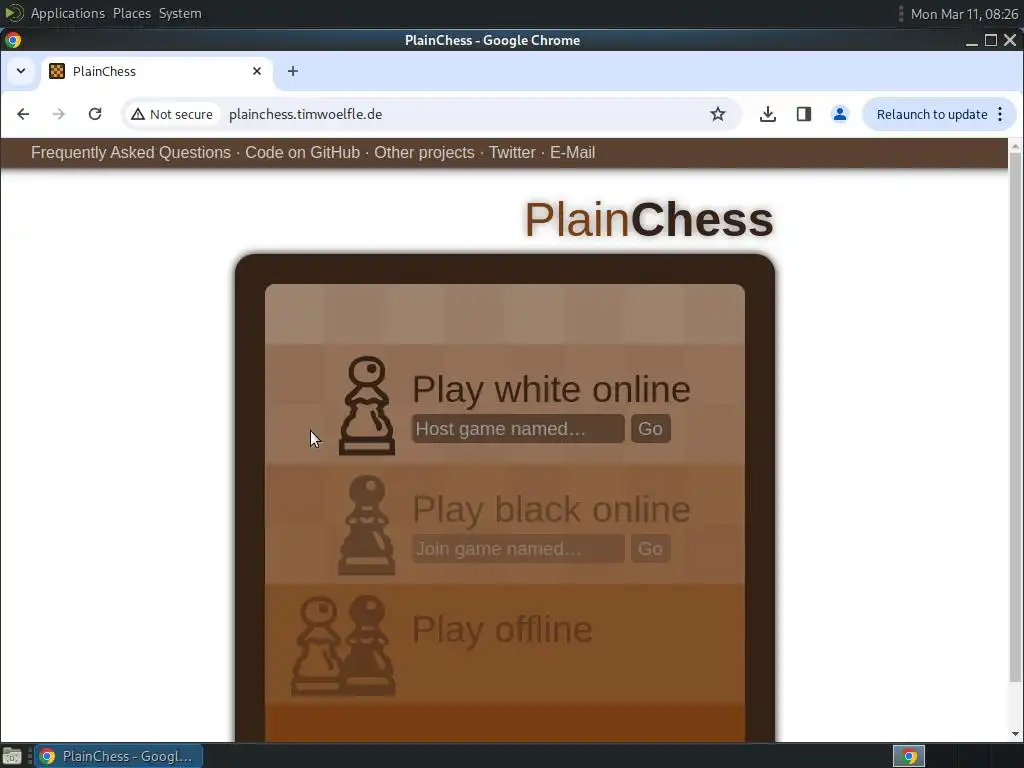
Task: Open Chrome three-dot menu
Action: click(x=1000, y=114)
